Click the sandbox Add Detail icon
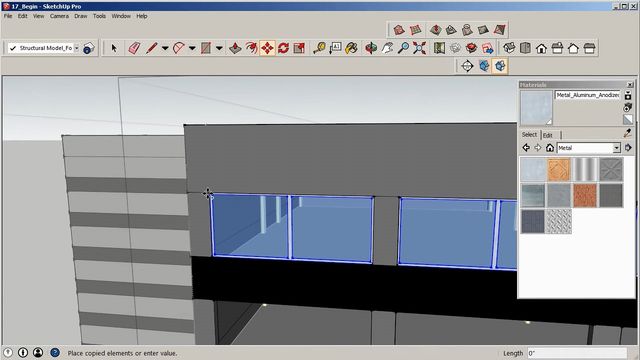 coord(483,30)
